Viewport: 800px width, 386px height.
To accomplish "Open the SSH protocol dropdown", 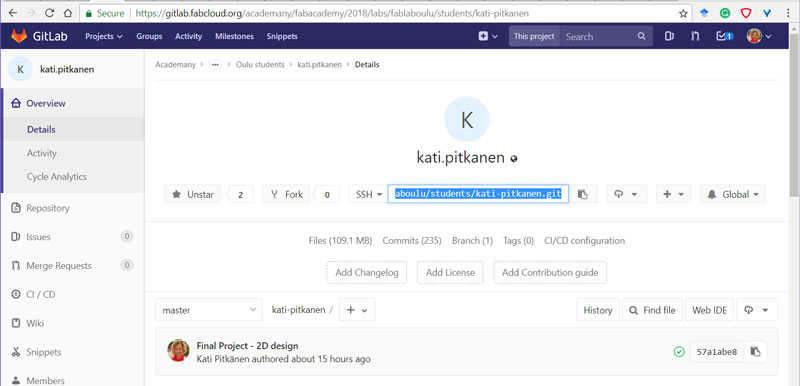I will (368, 194).
